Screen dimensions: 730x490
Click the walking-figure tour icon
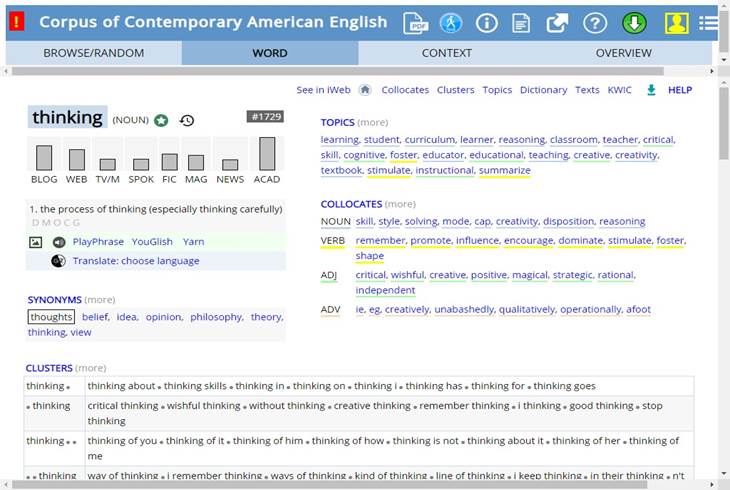[x=451, y=23]
